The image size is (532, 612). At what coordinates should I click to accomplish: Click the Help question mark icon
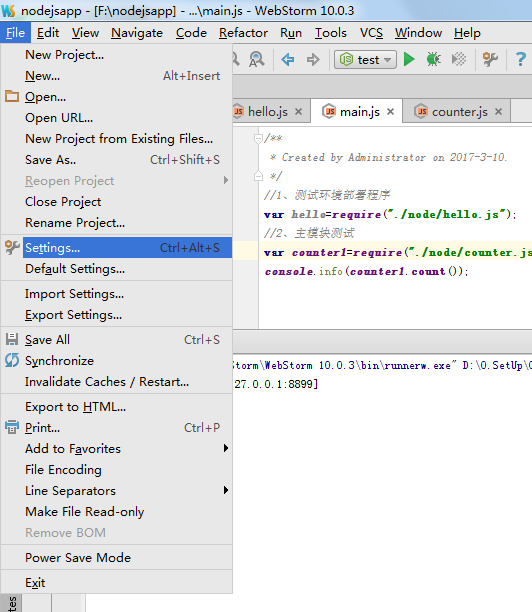[520, 59]
